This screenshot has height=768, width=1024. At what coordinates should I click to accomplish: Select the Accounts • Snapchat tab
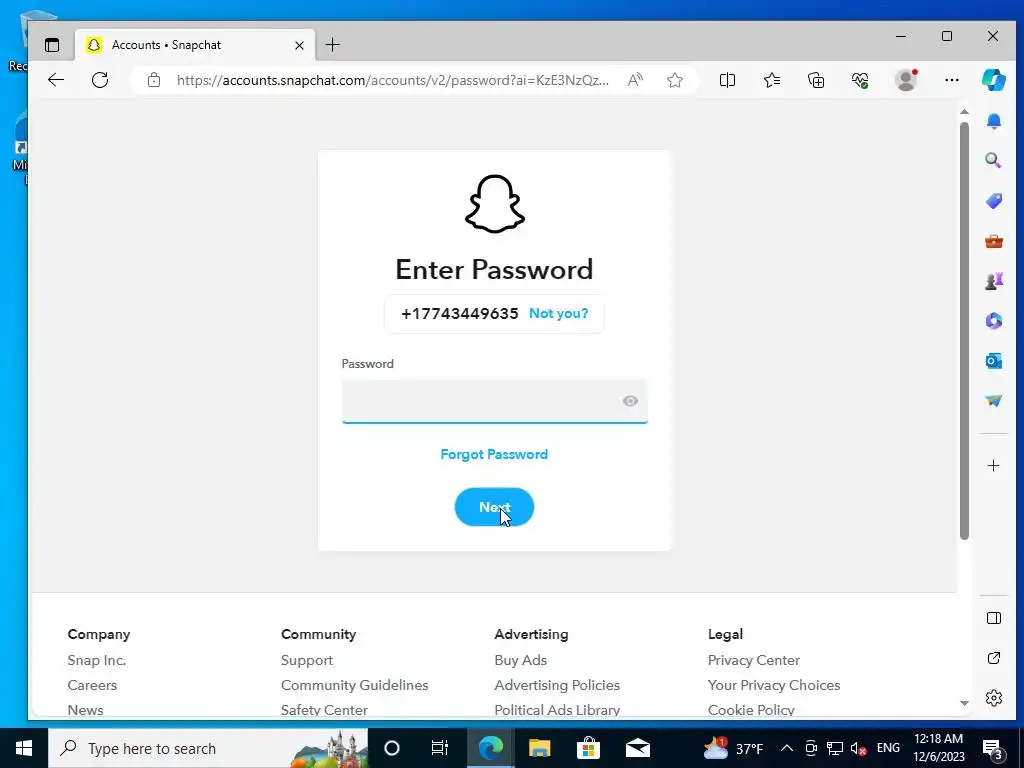(195, 45)
